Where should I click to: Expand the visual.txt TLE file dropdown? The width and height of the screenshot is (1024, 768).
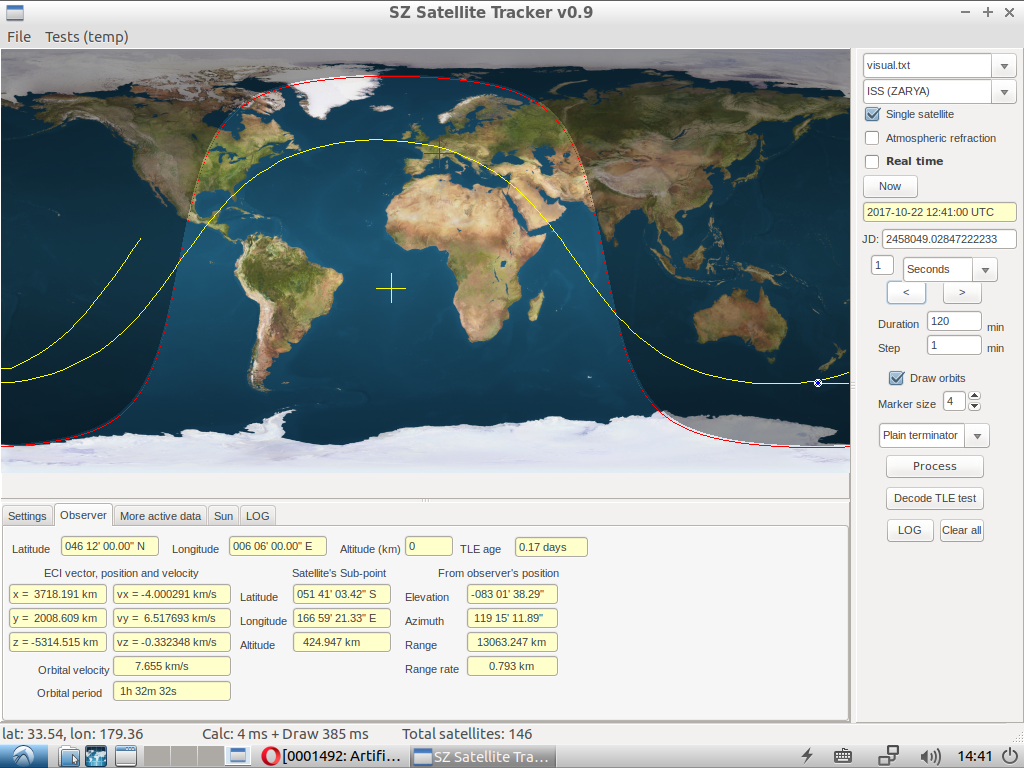[x=1004, y=65]
